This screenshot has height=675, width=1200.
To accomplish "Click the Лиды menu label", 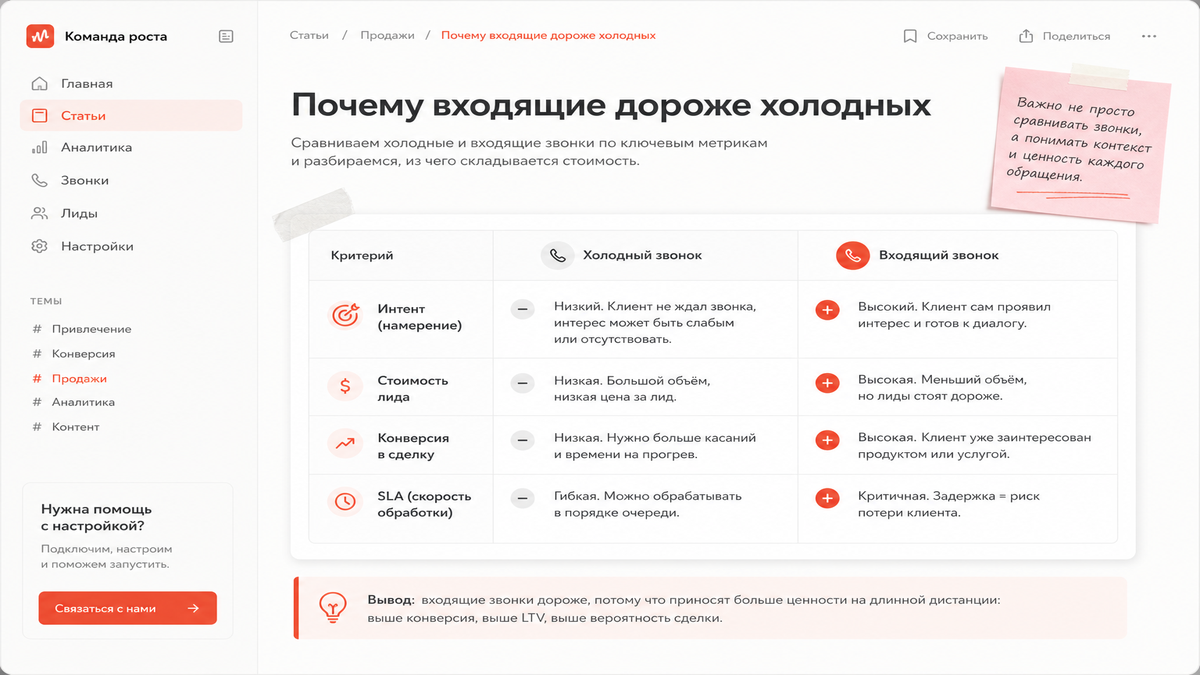I will [79, 213].
